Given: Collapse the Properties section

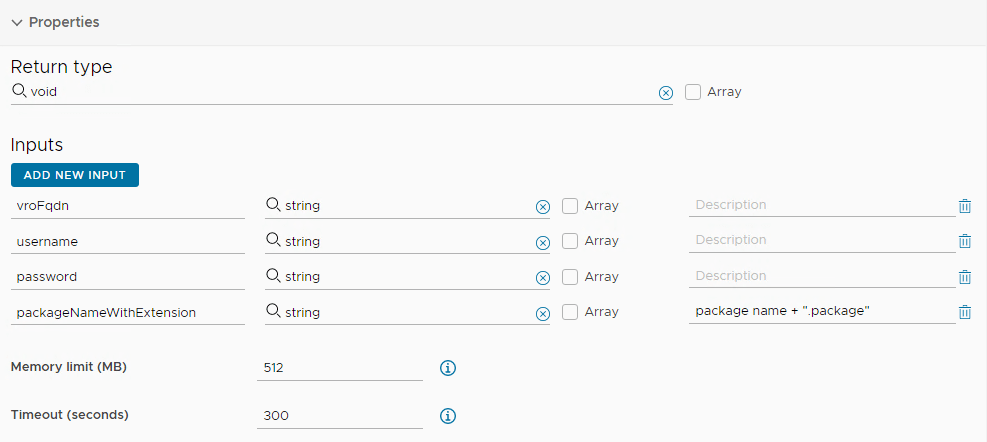Looking at the screenshot, I should coord(17,22).
